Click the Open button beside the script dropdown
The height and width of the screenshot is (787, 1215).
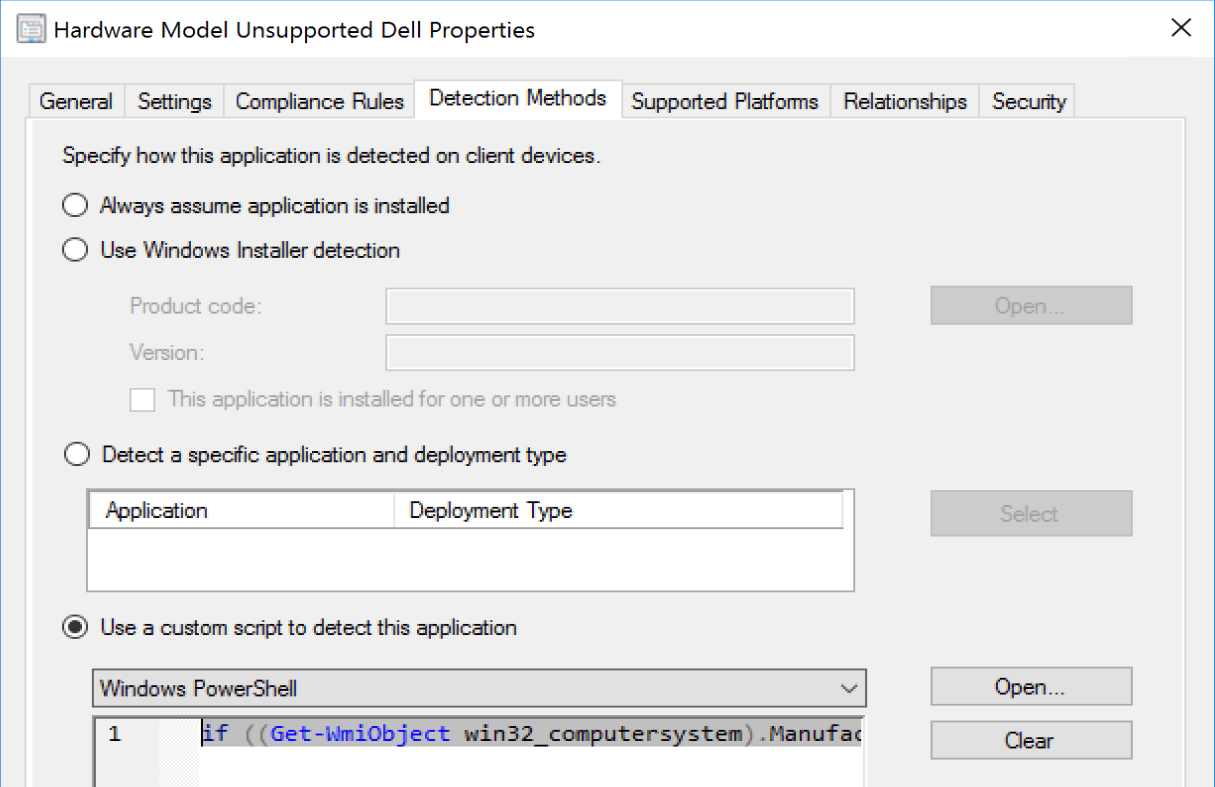pos(1030,687)
